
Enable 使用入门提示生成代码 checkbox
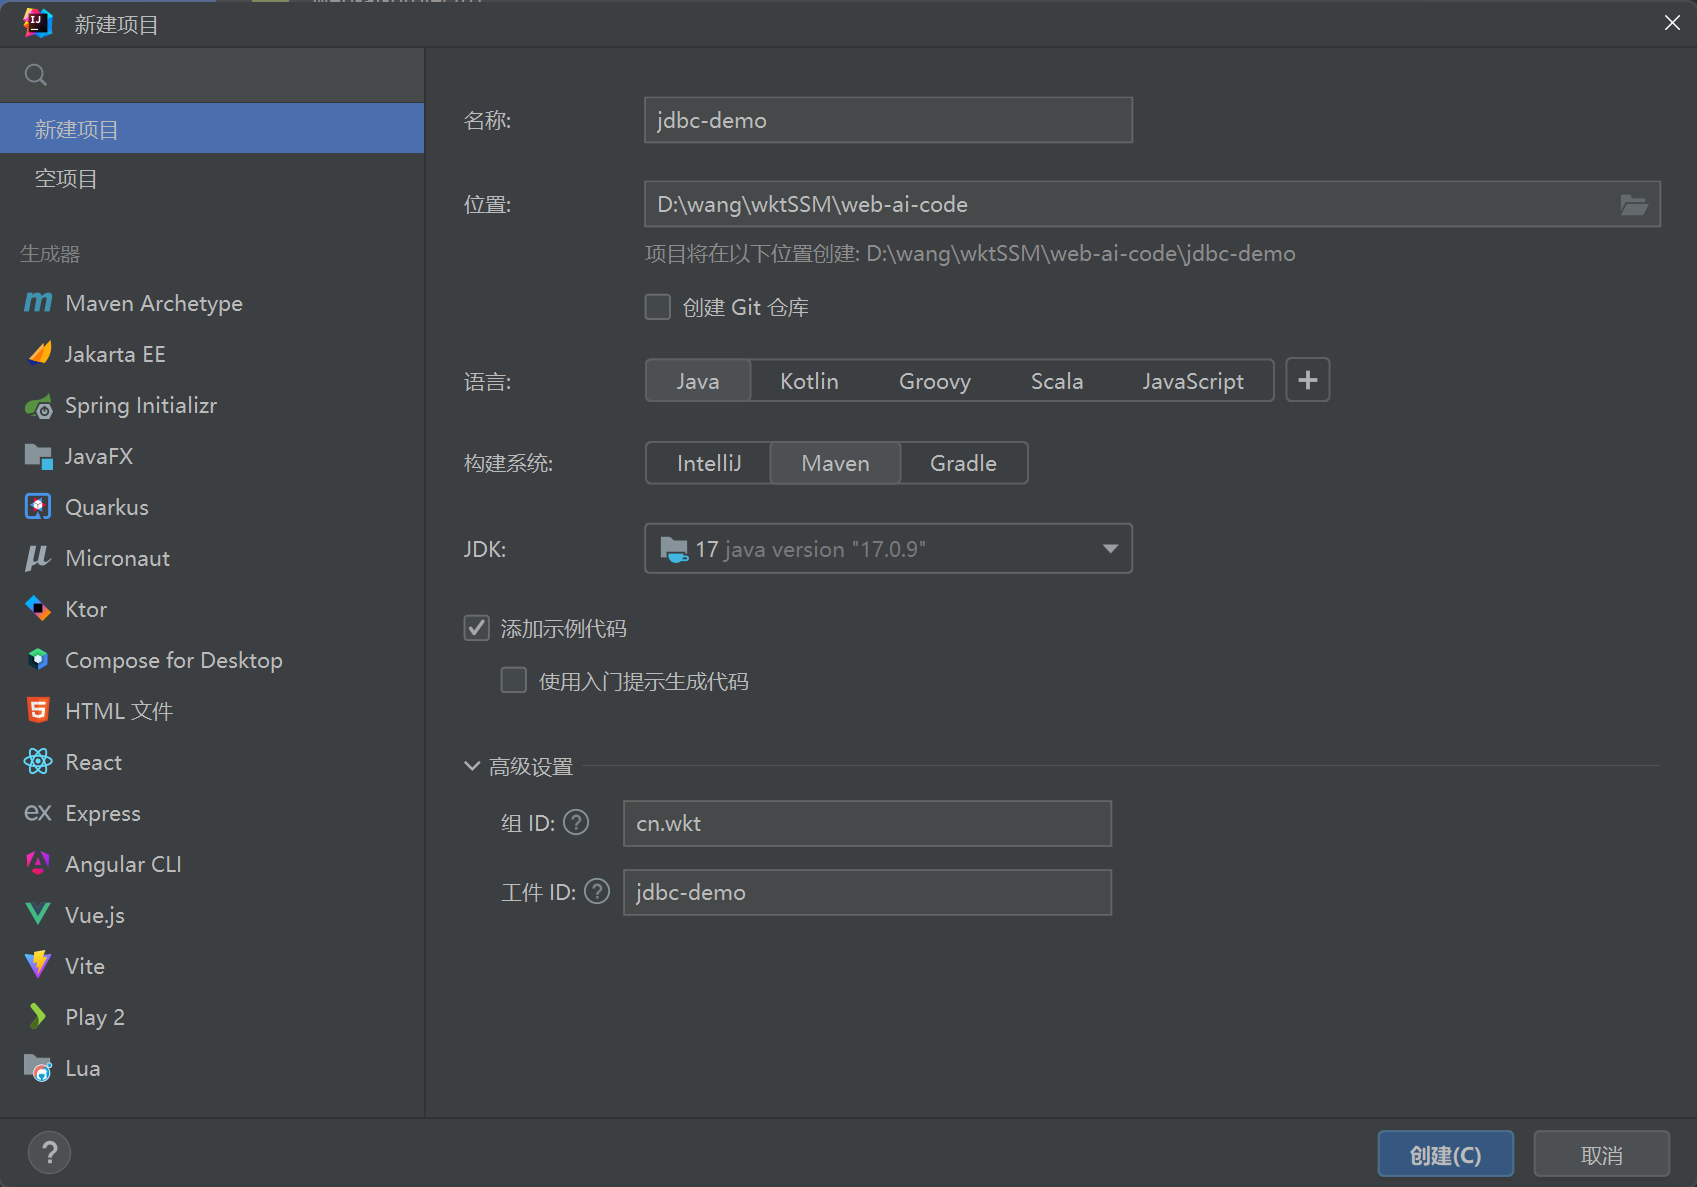click(x=514, y=681)
